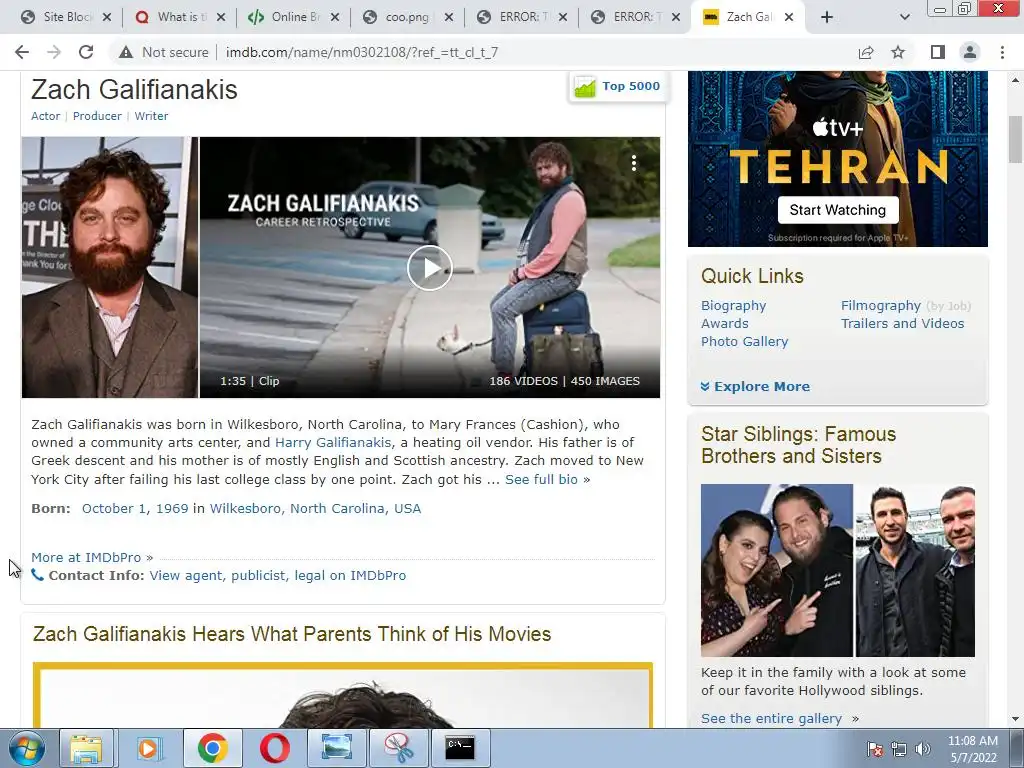Open the Star Siblings gallery right photo
The height and width of the screenshot is (768, 1024).
pyautogui.click(x=915, y=570)
